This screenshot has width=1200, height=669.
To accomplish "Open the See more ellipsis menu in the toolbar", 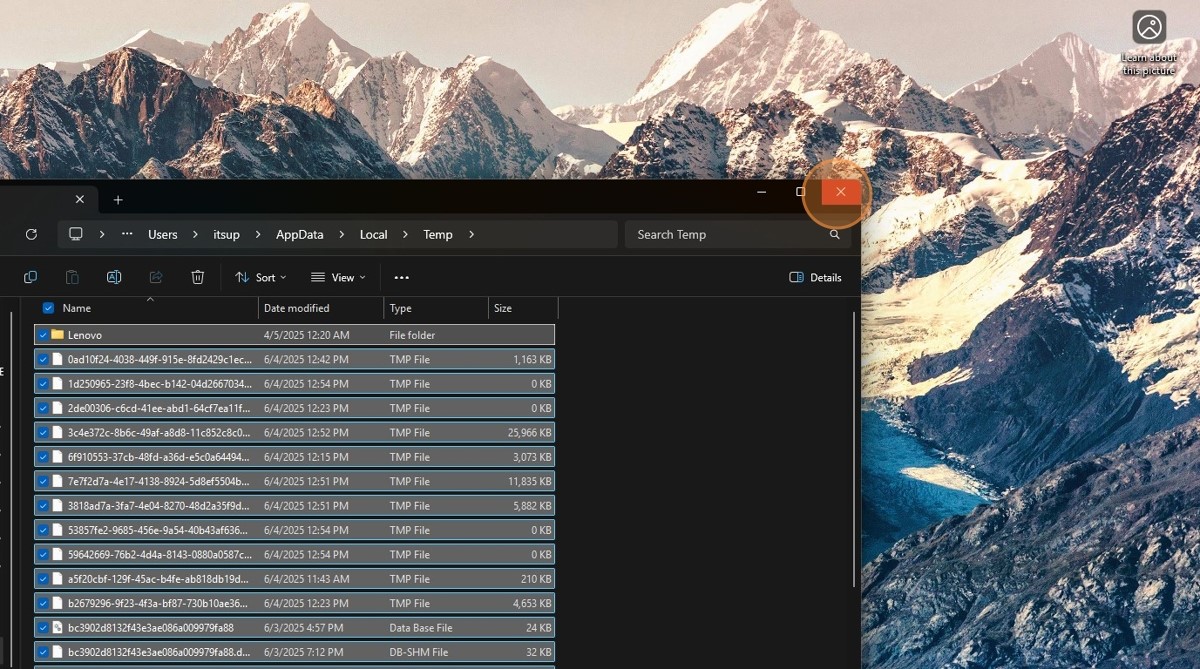I will tap(401, 277).
